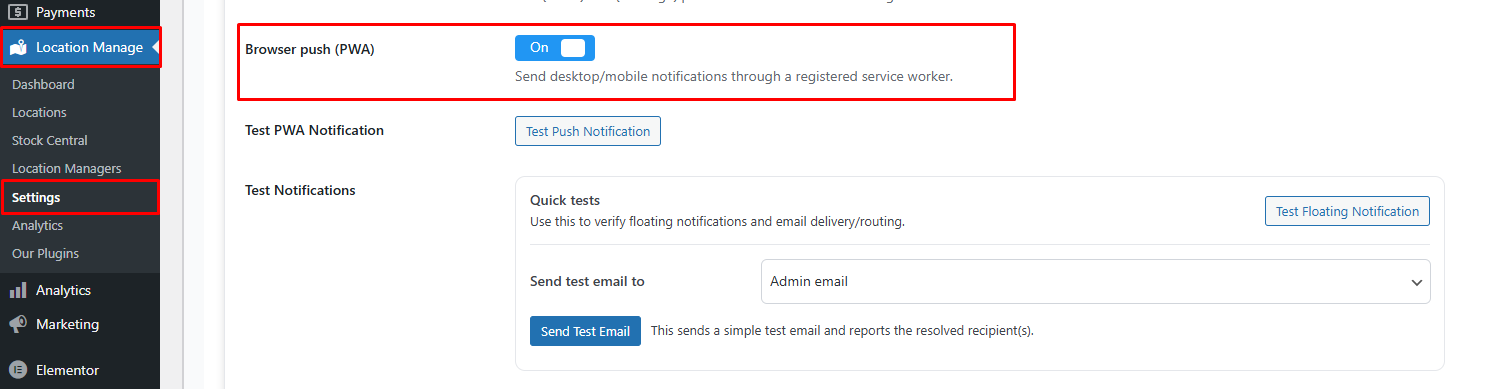Image resolution: width=1490 pixels, height=389 pixels.
Task: Click the Test PWA Notification label
Action: coord(314,130)
